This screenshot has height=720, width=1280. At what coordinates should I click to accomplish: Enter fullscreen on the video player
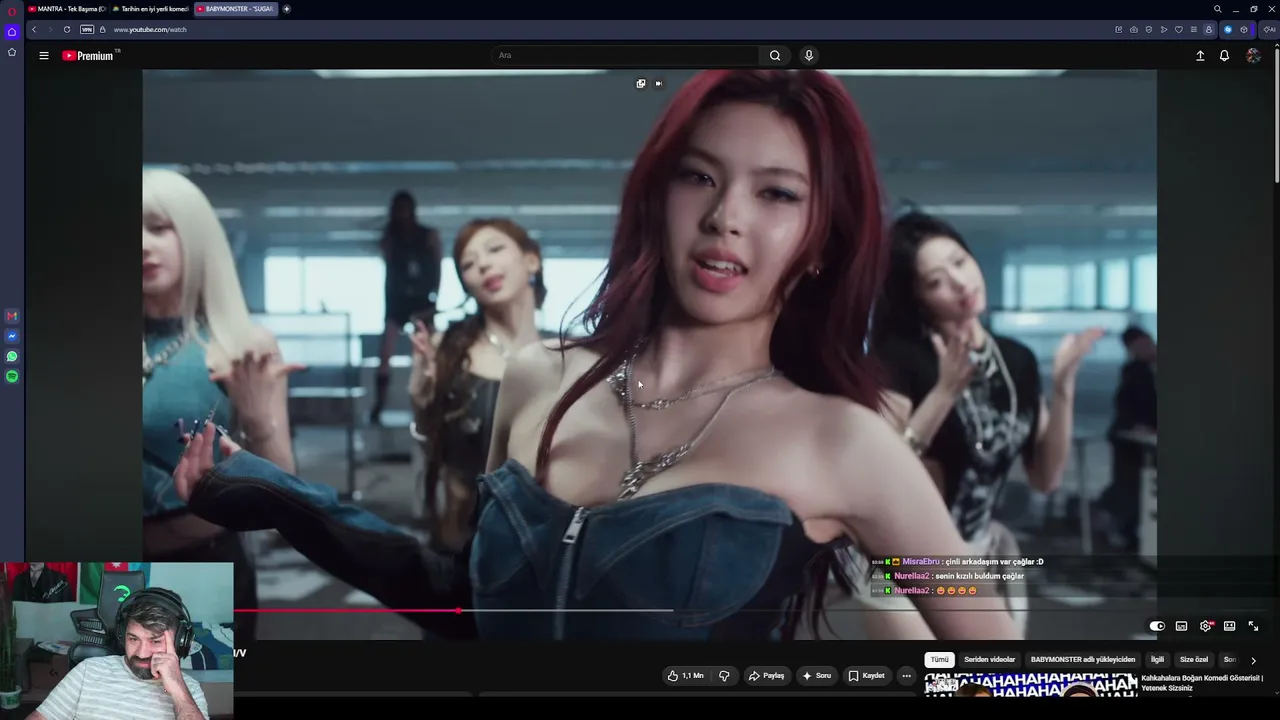pos(1253,626)
